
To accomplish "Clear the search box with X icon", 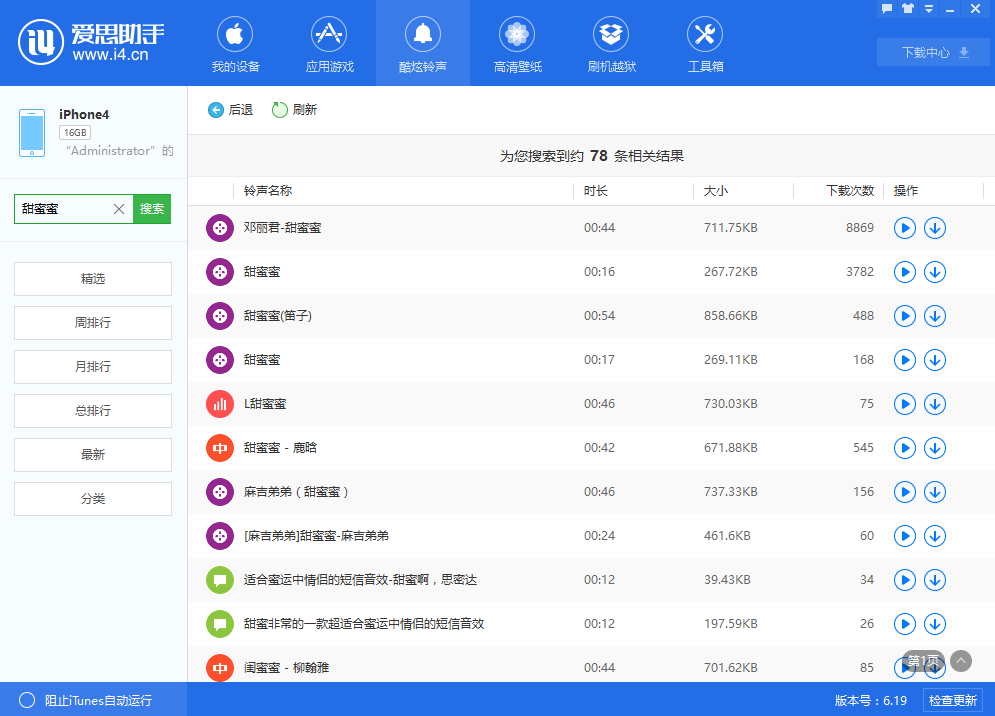I will tap(118, 209).
